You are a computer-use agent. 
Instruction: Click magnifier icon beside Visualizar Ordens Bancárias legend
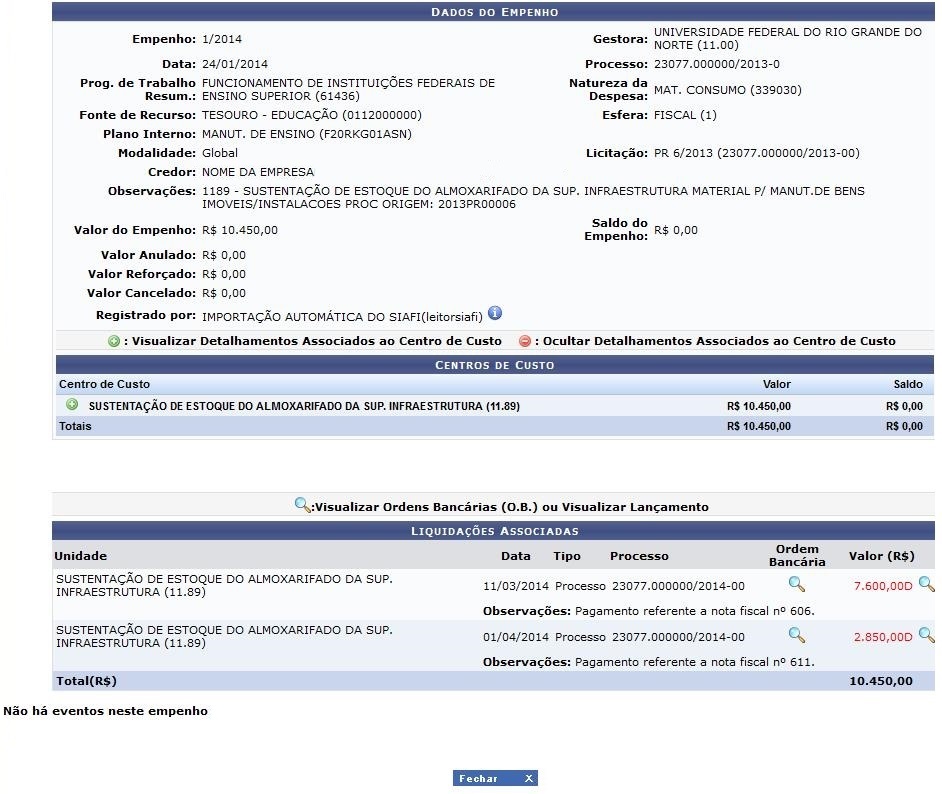[x=302, y=505]
